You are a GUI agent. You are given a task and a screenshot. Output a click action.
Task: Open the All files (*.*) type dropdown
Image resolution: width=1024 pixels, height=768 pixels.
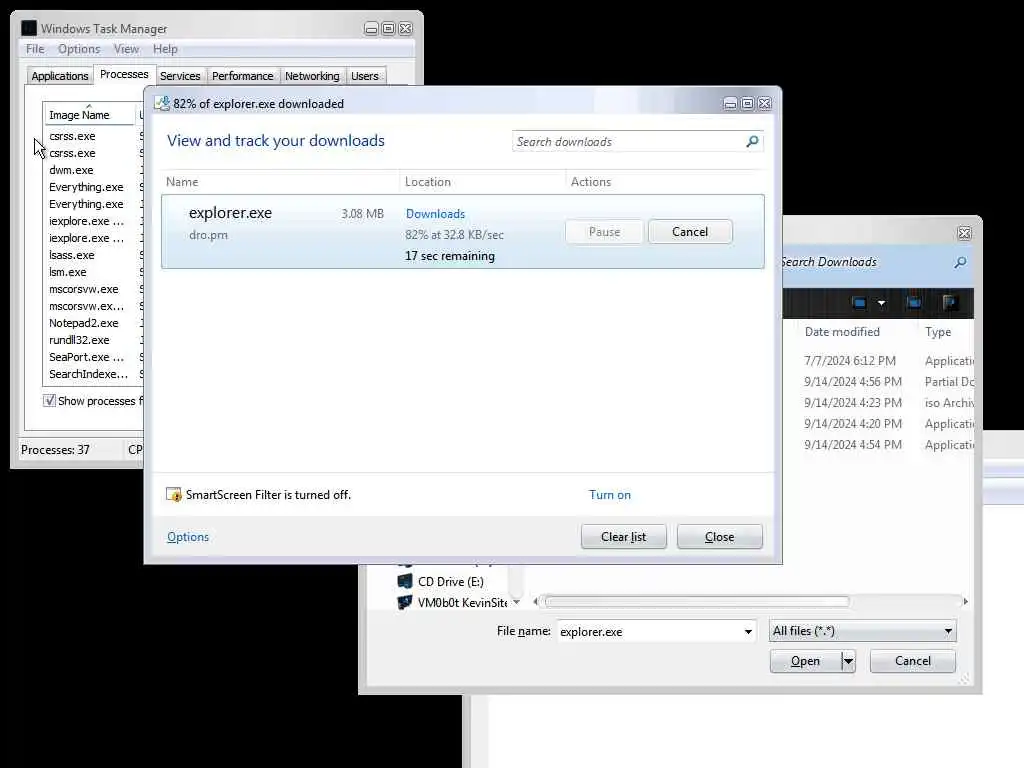point(862,631)
